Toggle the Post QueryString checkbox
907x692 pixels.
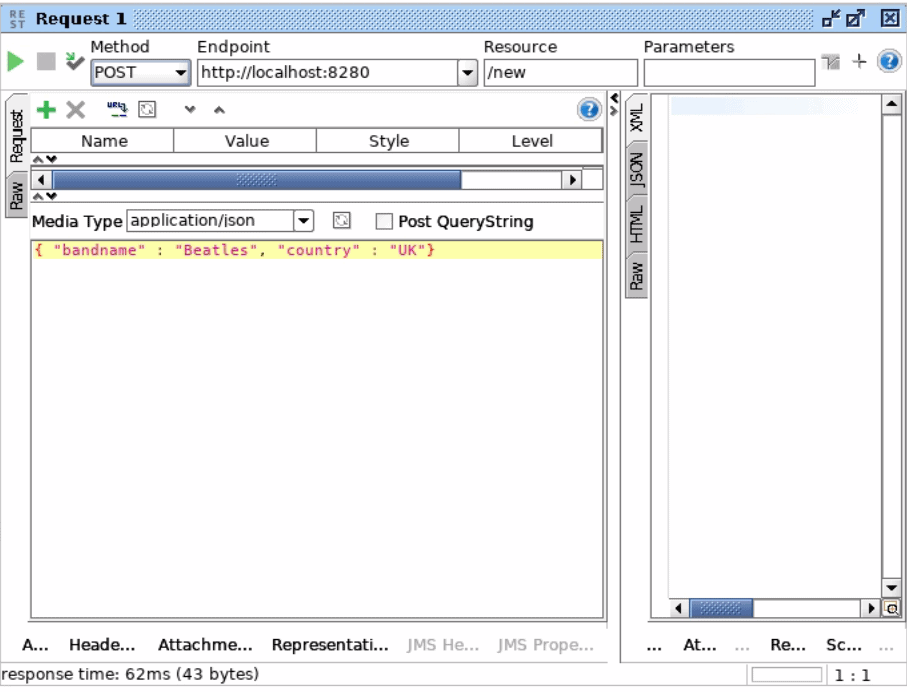[x=383, y=221]
